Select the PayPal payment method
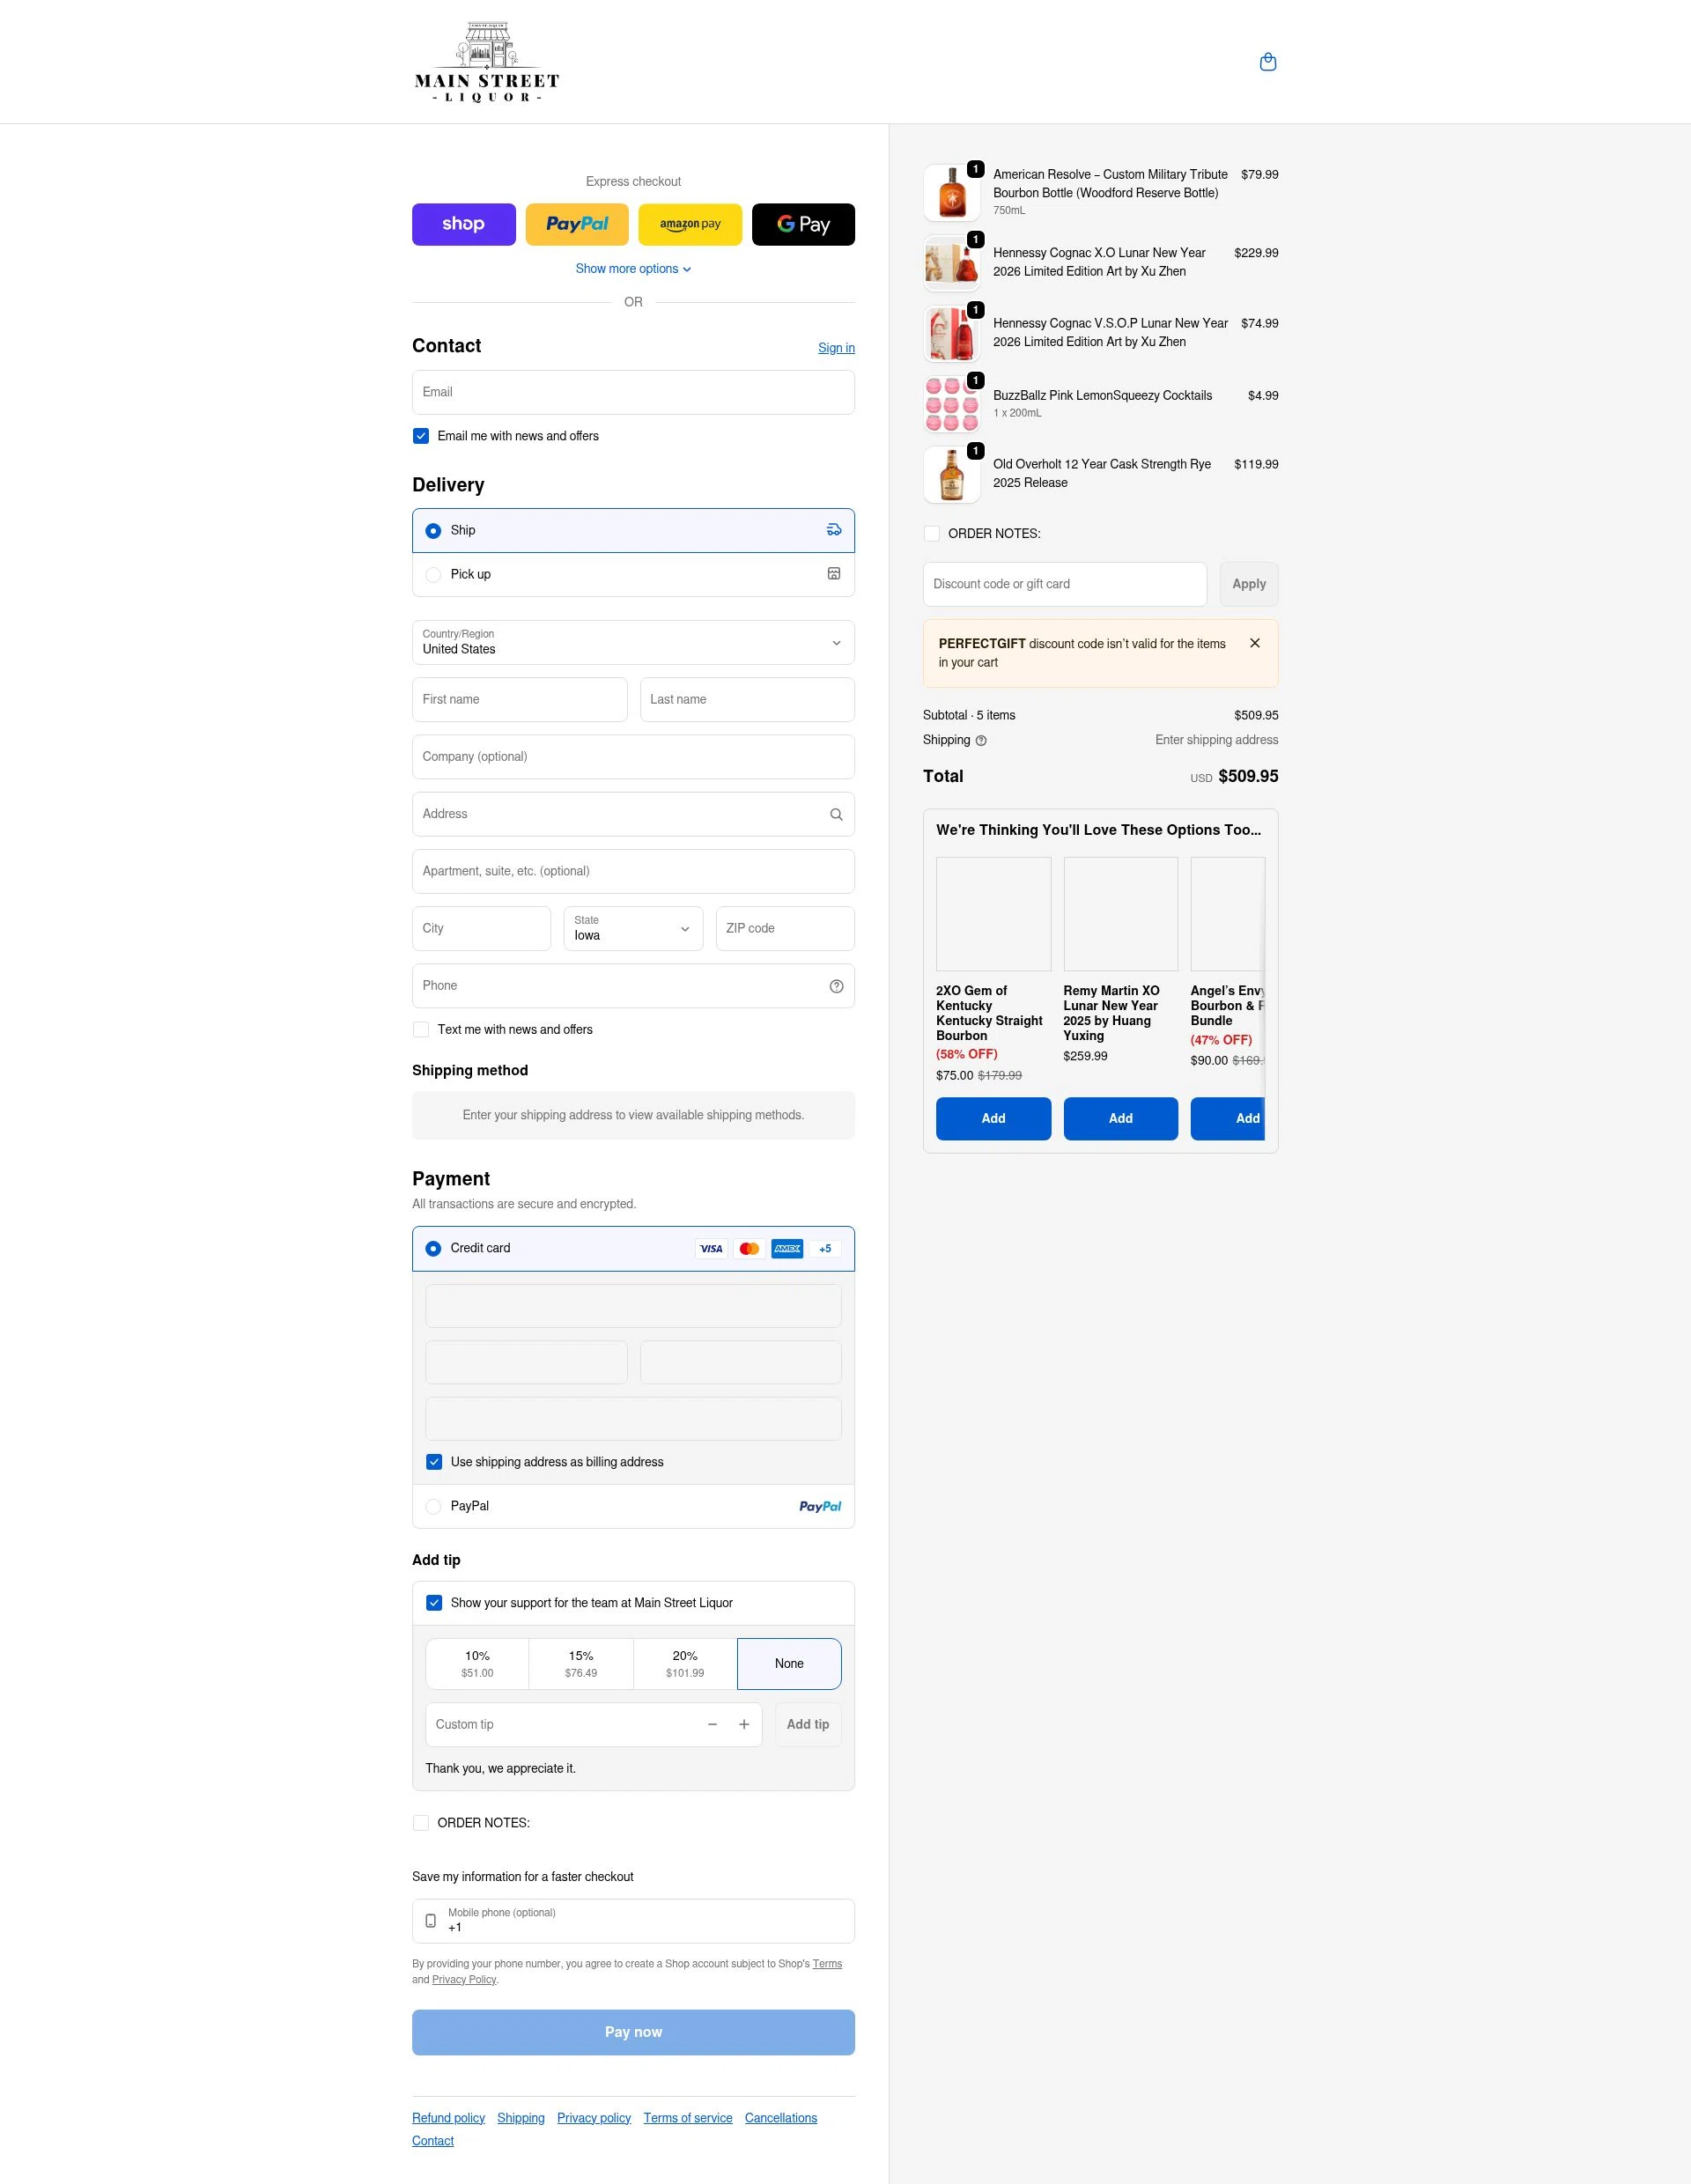 (433, 1506)
